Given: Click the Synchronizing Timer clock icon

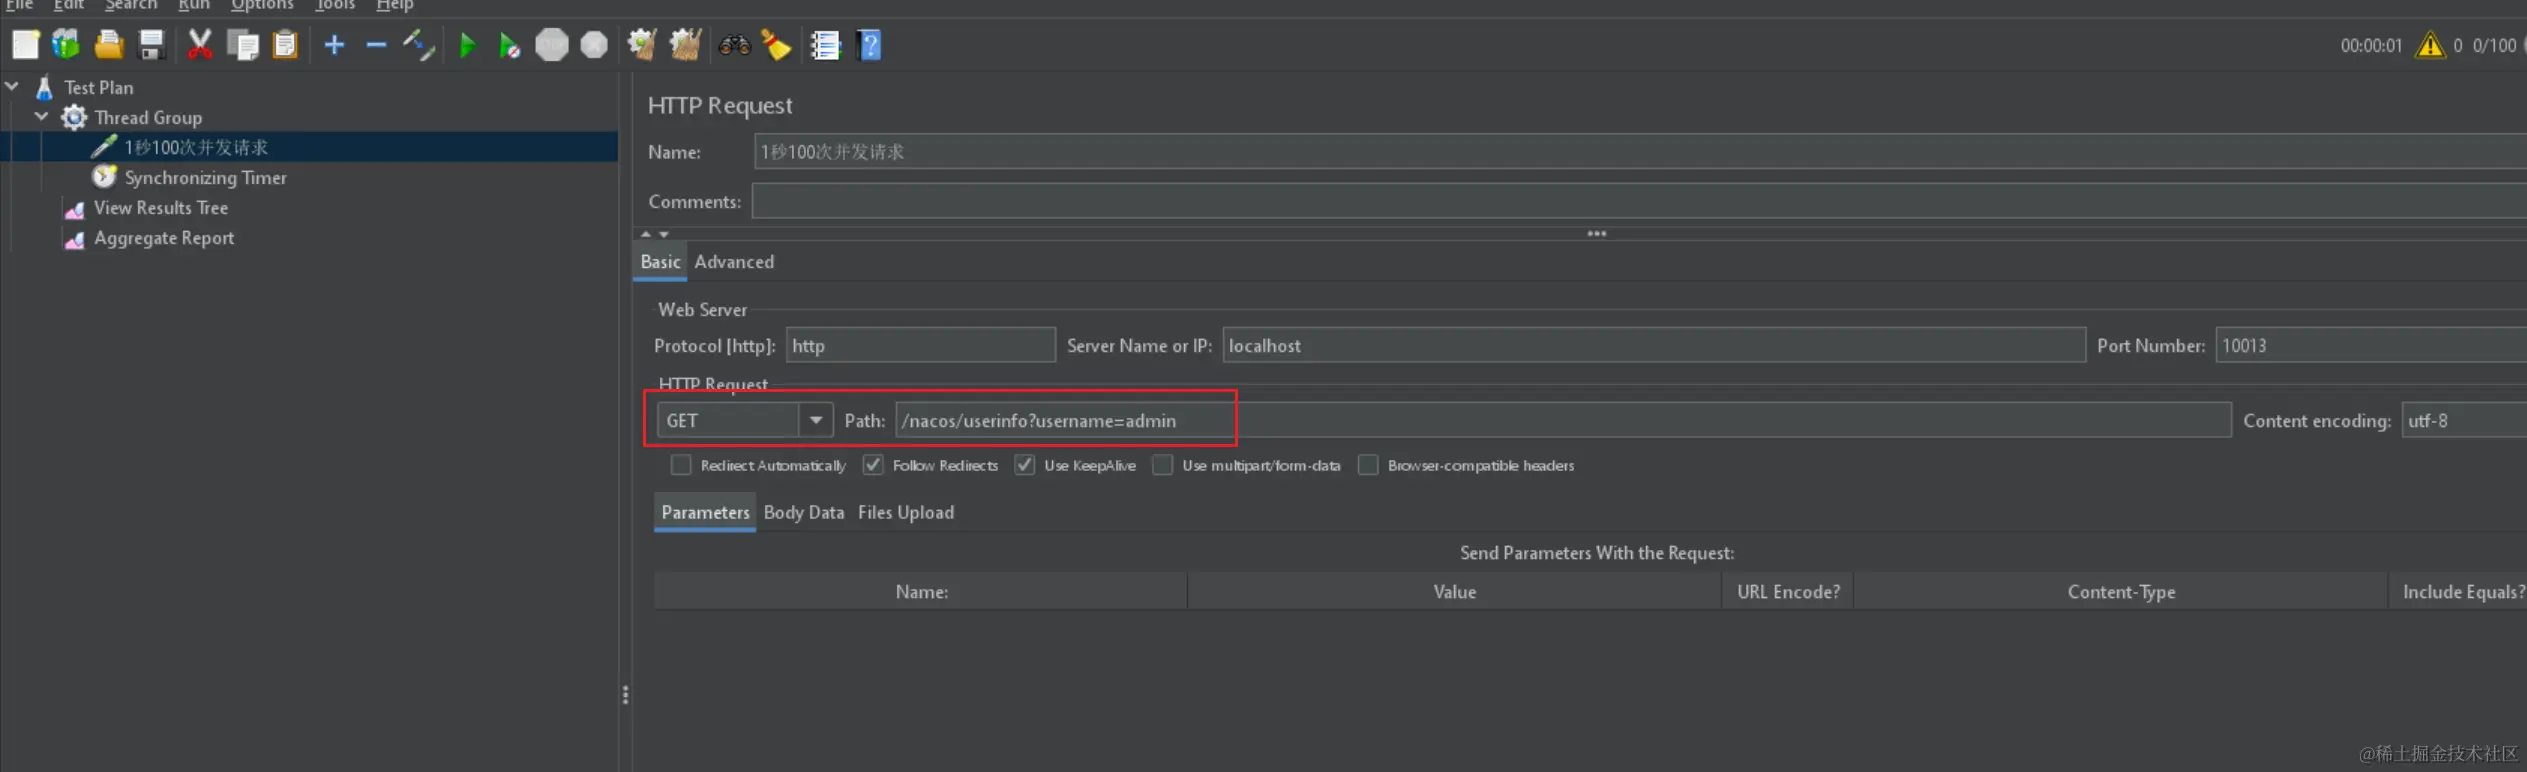Looking at the screenshot, I should click(104, 177).
